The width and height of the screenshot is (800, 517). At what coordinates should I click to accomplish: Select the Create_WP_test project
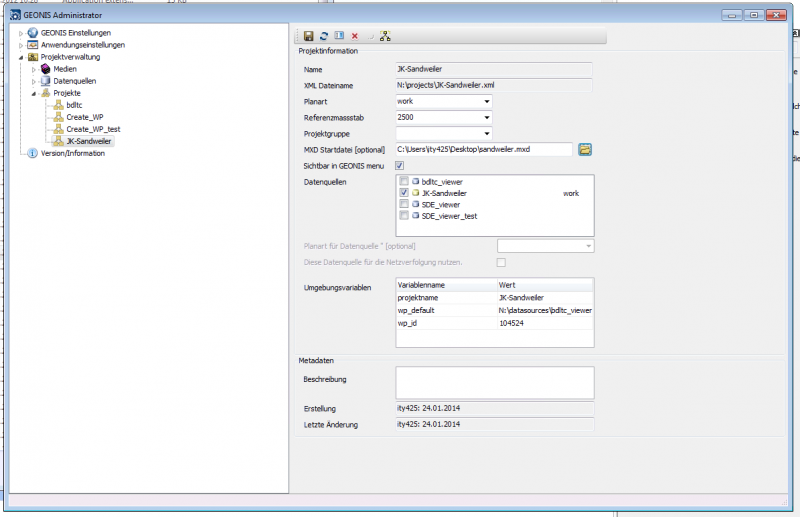pyautogui.click(x=93, y=129)
